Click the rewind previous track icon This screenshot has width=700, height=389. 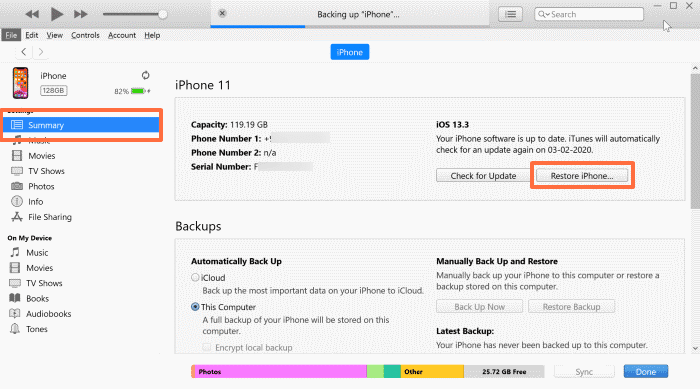point(32,14)
